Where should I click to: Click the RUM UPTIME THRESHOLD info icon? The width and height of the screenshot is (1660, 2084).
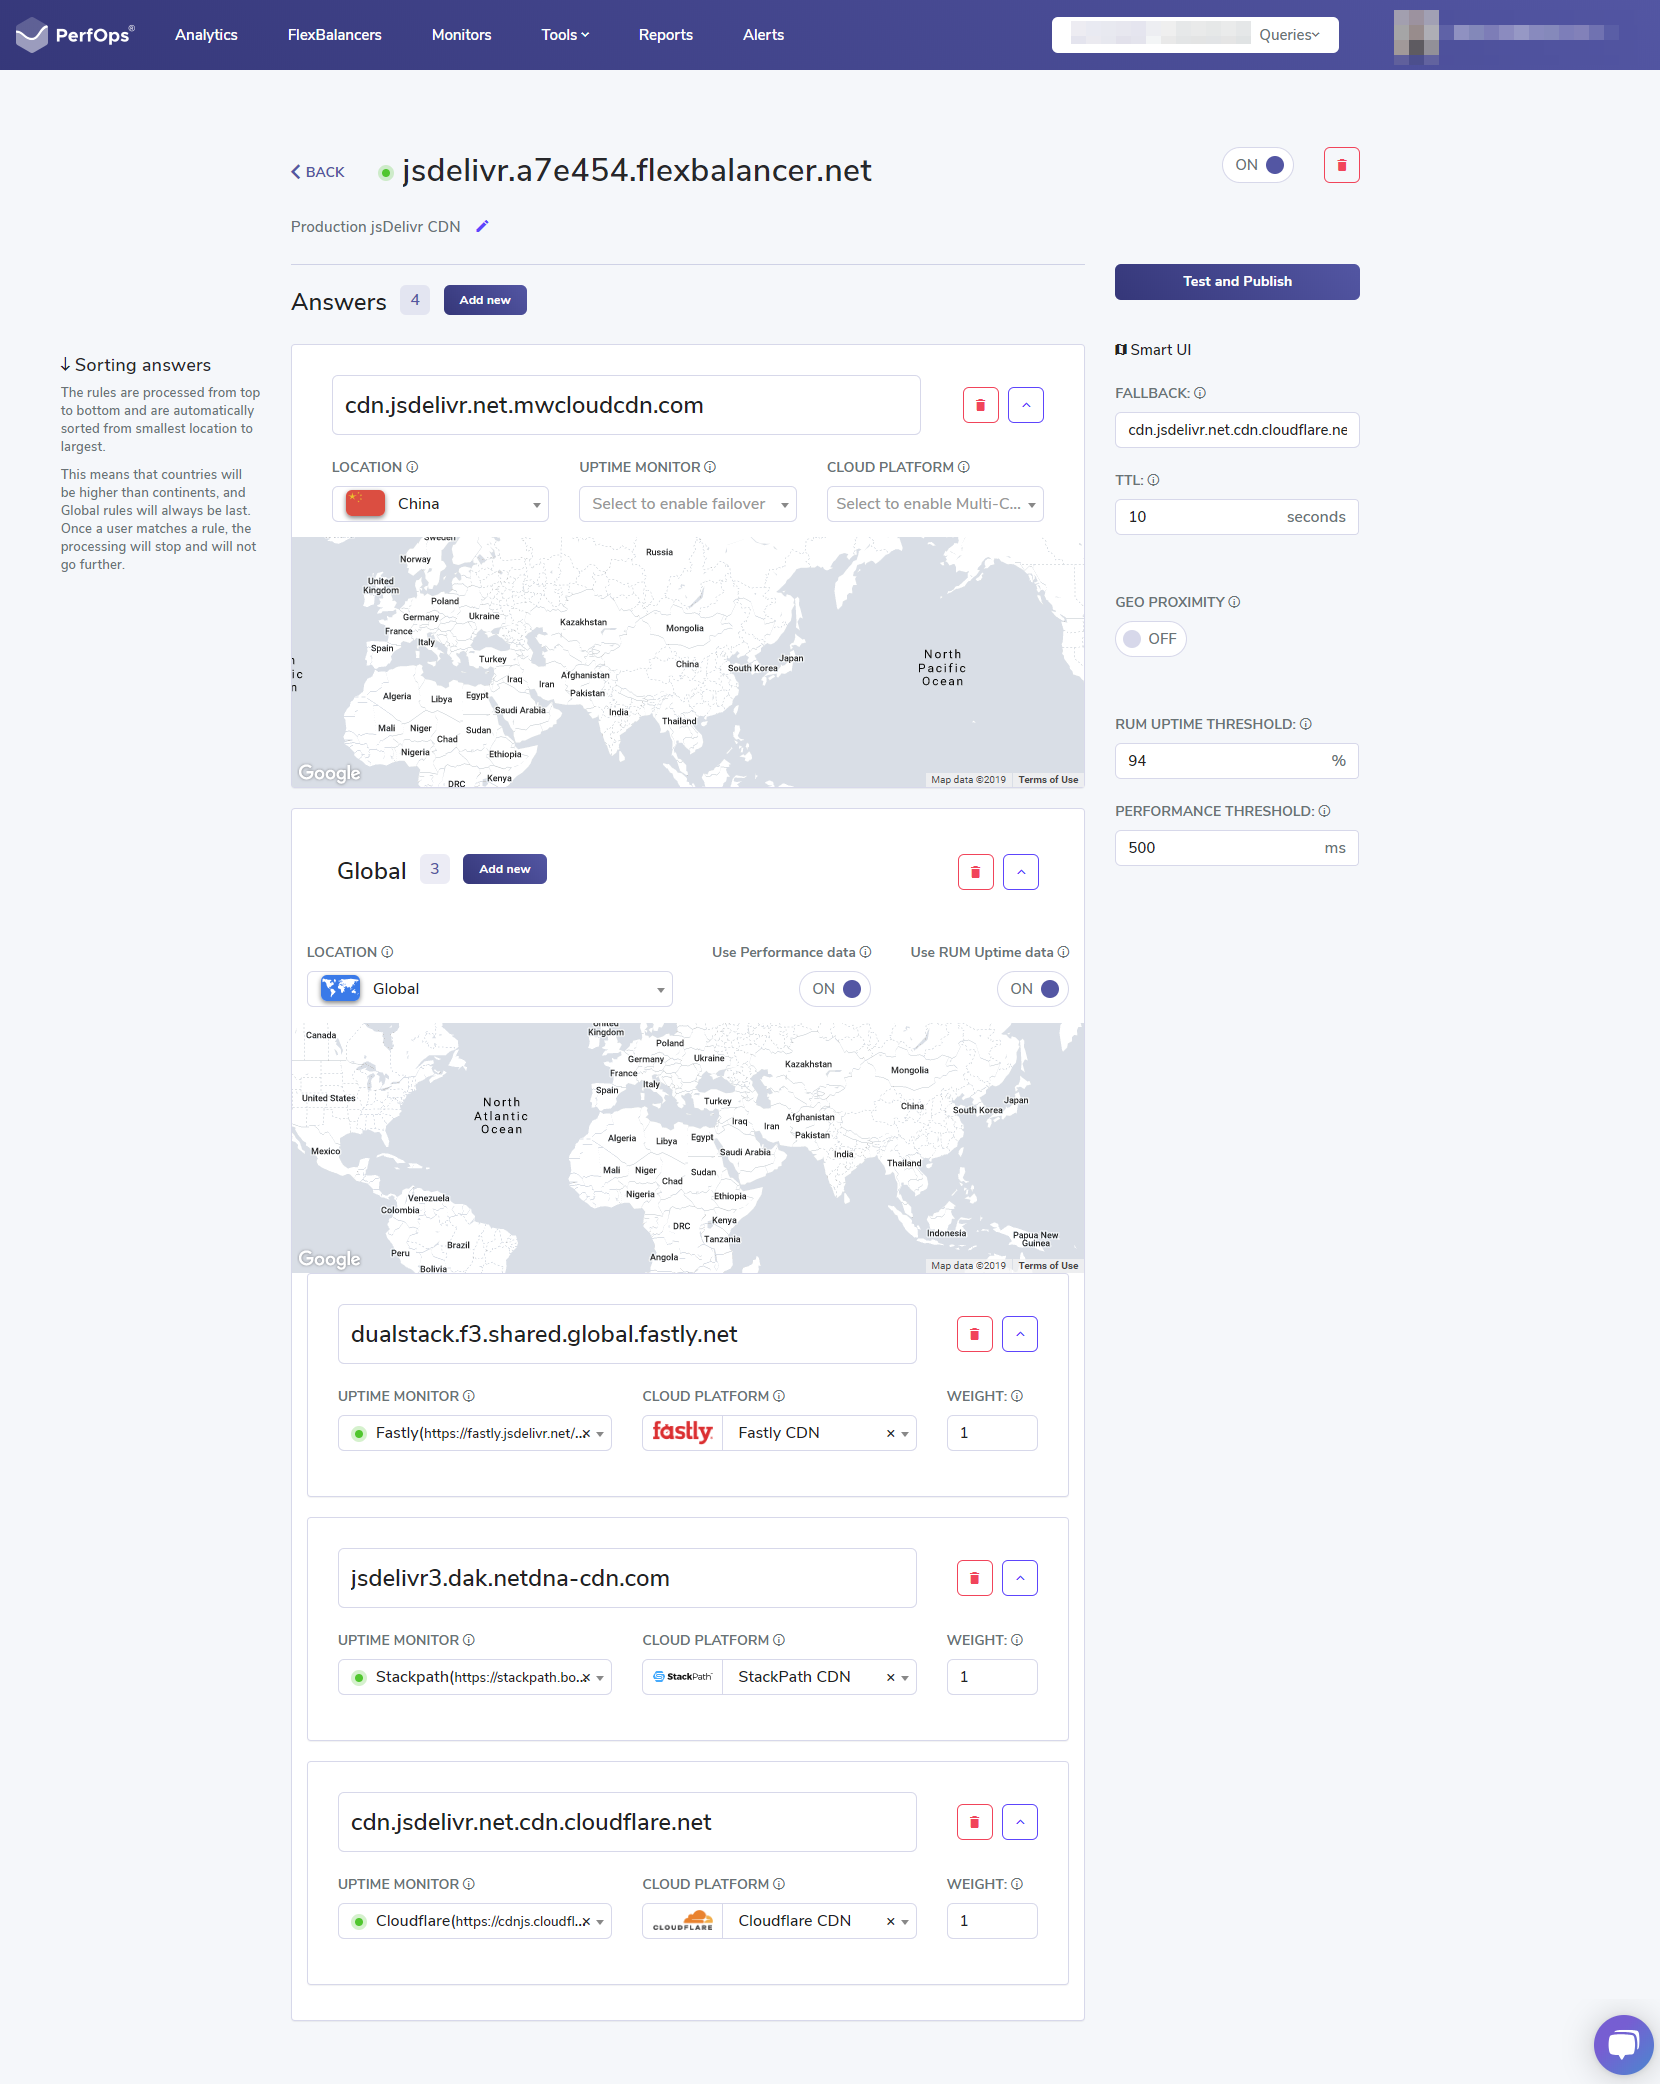pyautogui.click(x=1305, y=724)
